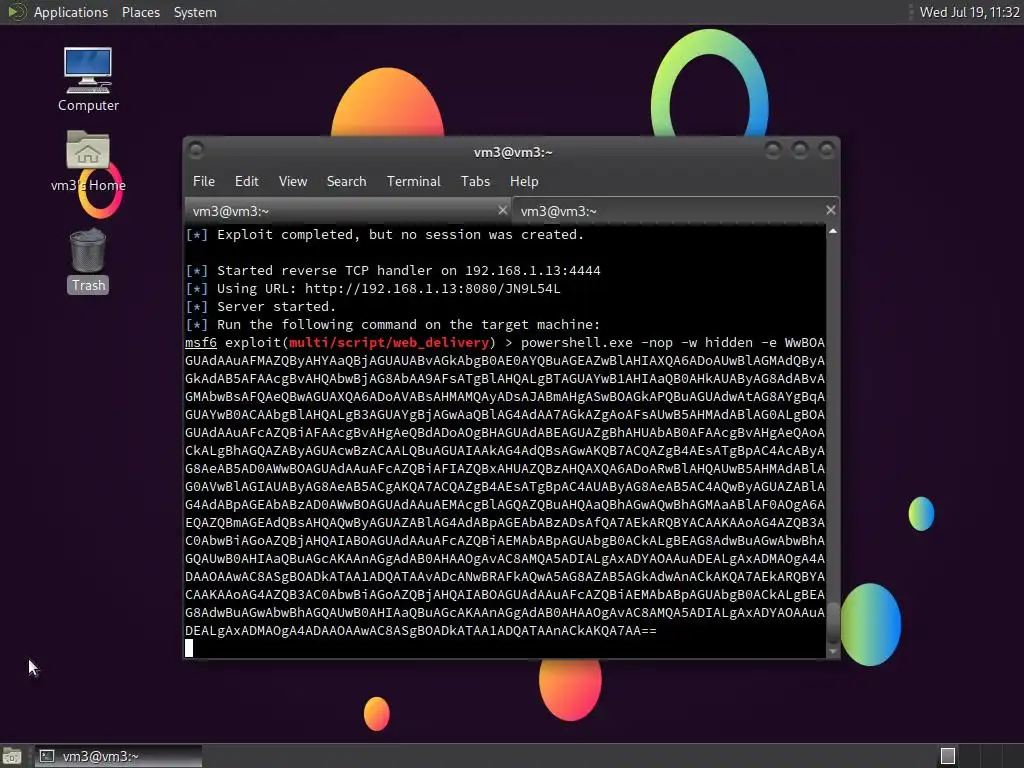Click the 'Server started.' line

pos(260,306)
